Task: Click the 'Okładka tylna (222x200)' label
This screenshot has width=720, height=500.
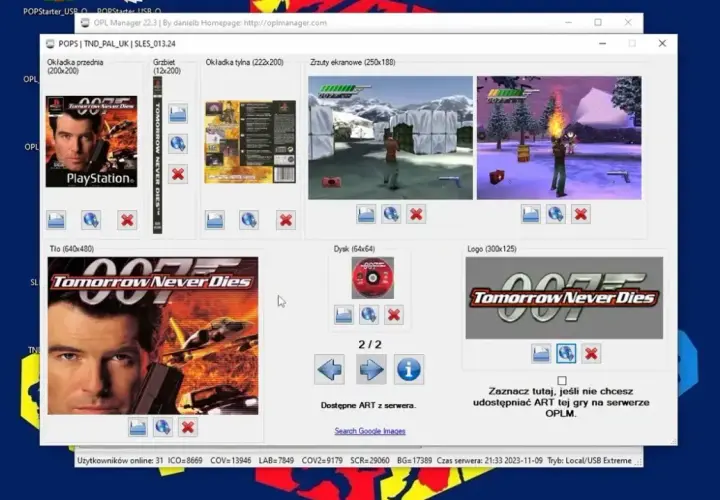Action: [245, 62]
